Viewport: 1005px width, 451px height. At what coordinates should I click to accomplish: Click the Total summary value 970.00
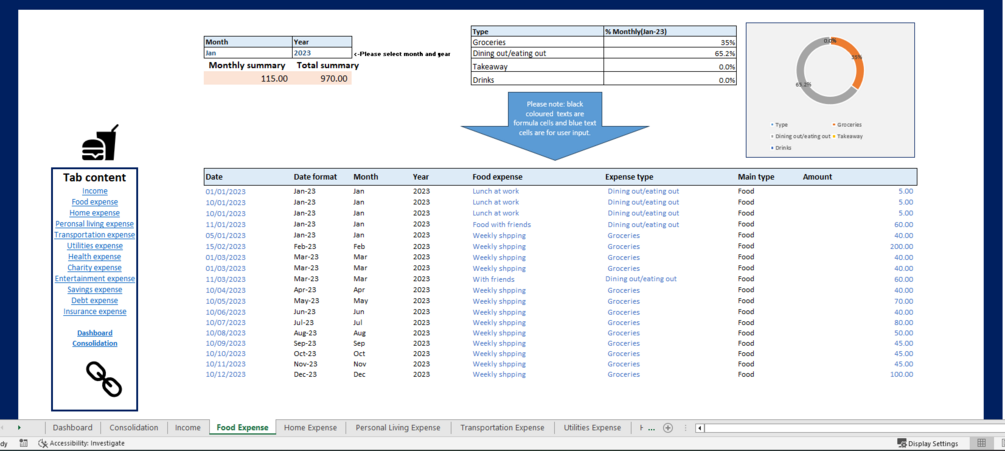322,78
